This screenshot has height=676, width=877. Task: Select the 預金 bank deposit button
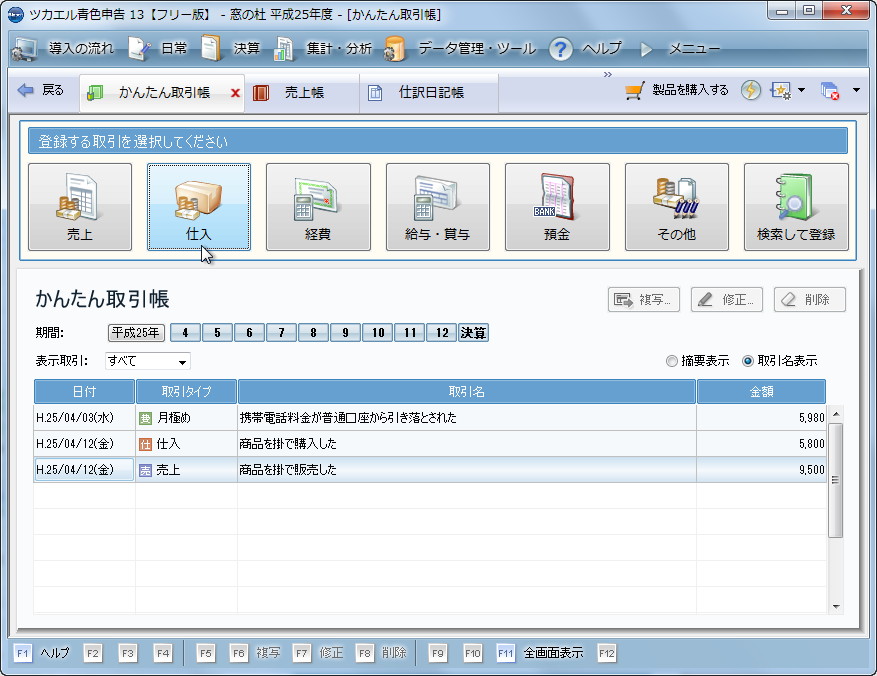pyautogui.click(x=557, y=206)
